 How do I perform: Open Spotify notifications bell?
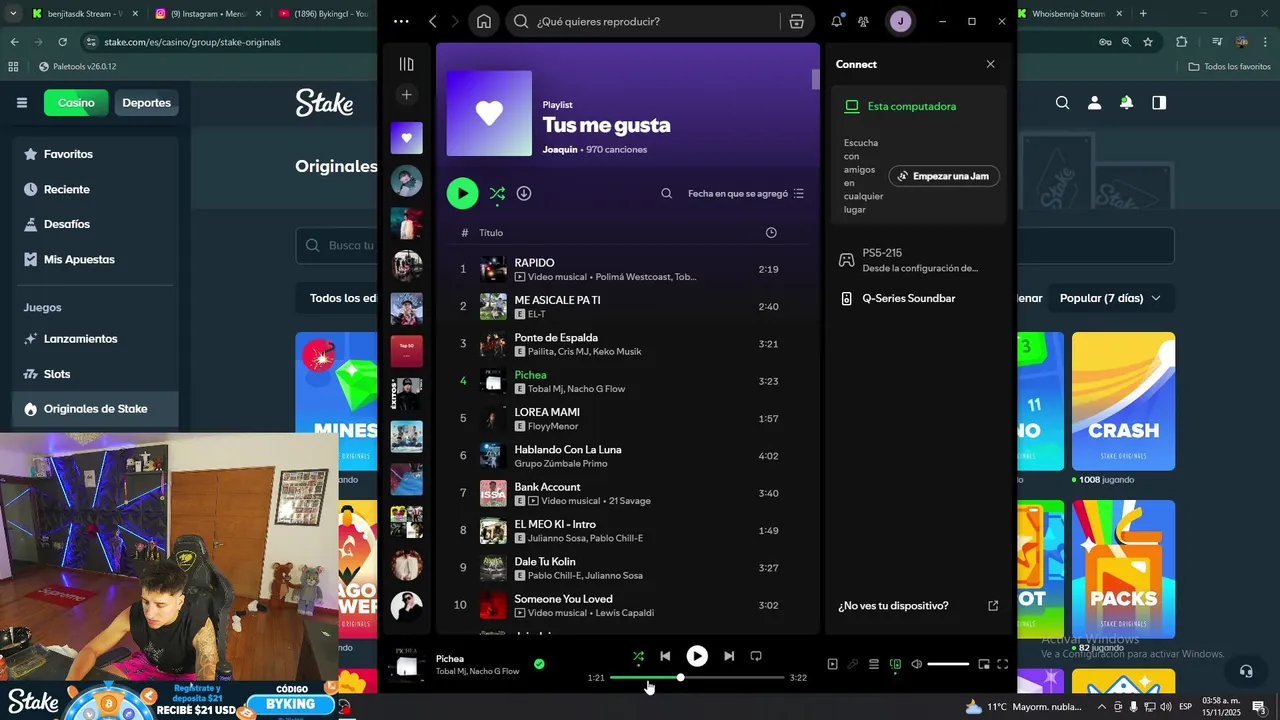coord(836,21)
